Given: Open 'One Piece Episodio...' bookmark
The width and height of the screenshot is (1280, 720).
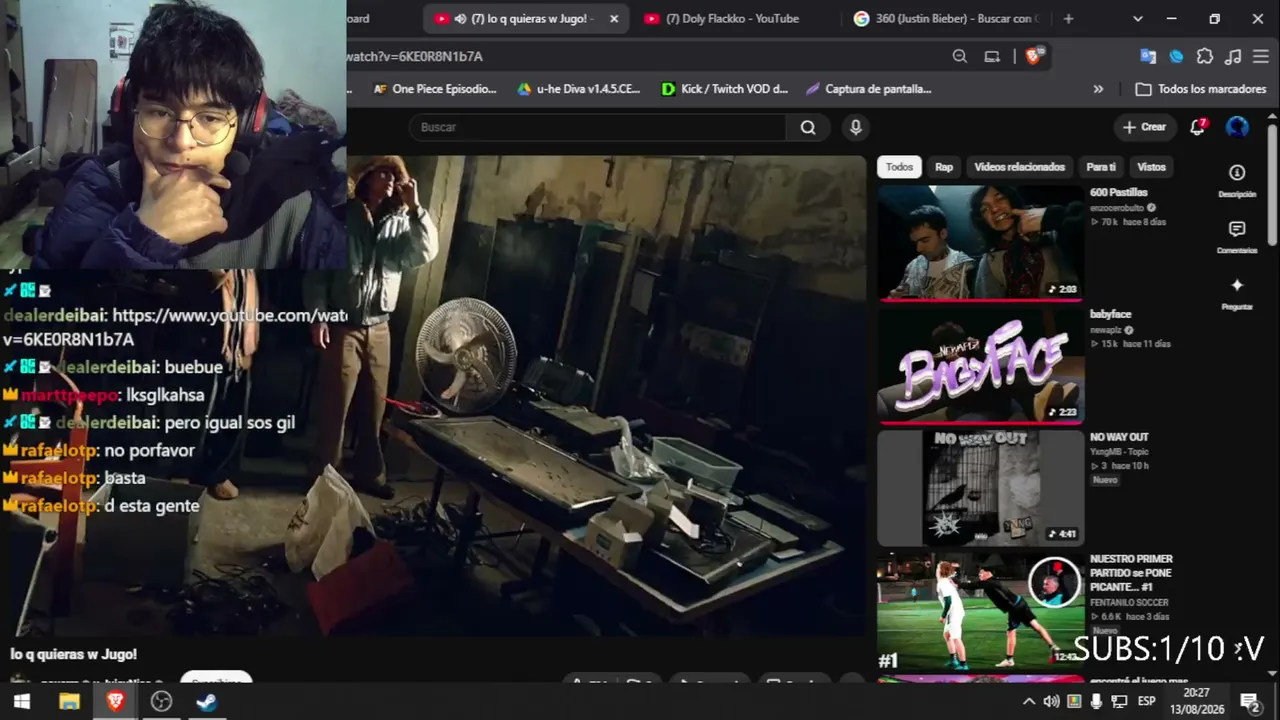Looking at the screenshot, I should [434, 89].
